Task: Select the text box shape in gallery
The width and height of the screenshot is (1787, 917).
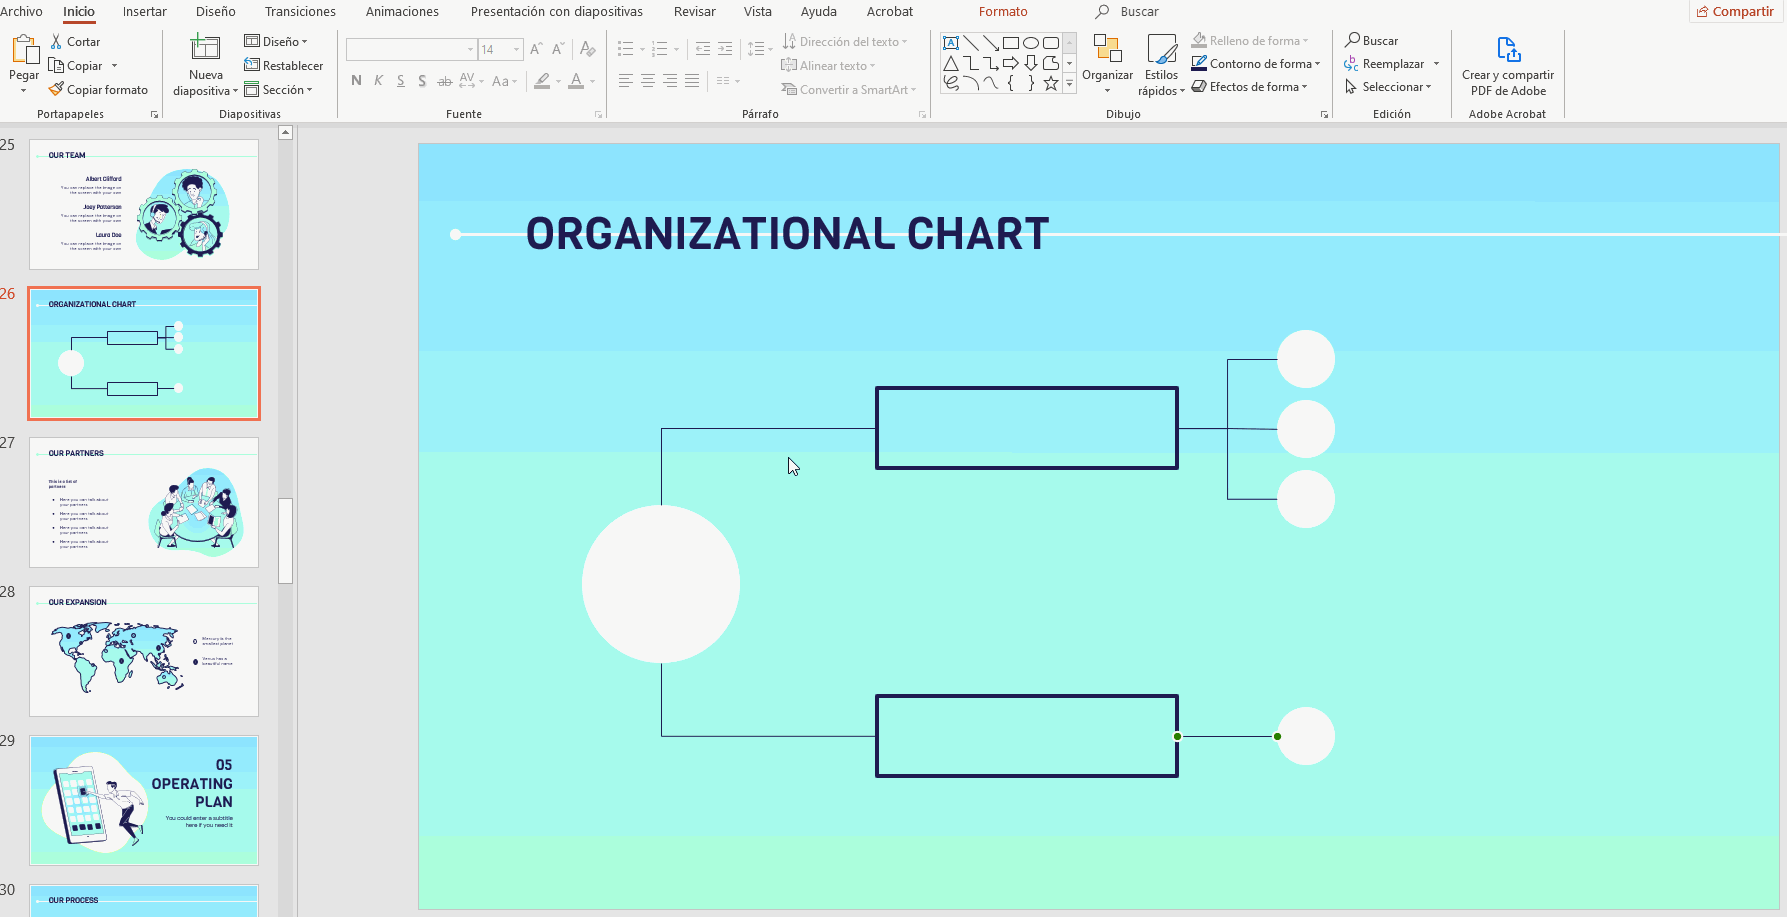Action: tap(951, 43)
